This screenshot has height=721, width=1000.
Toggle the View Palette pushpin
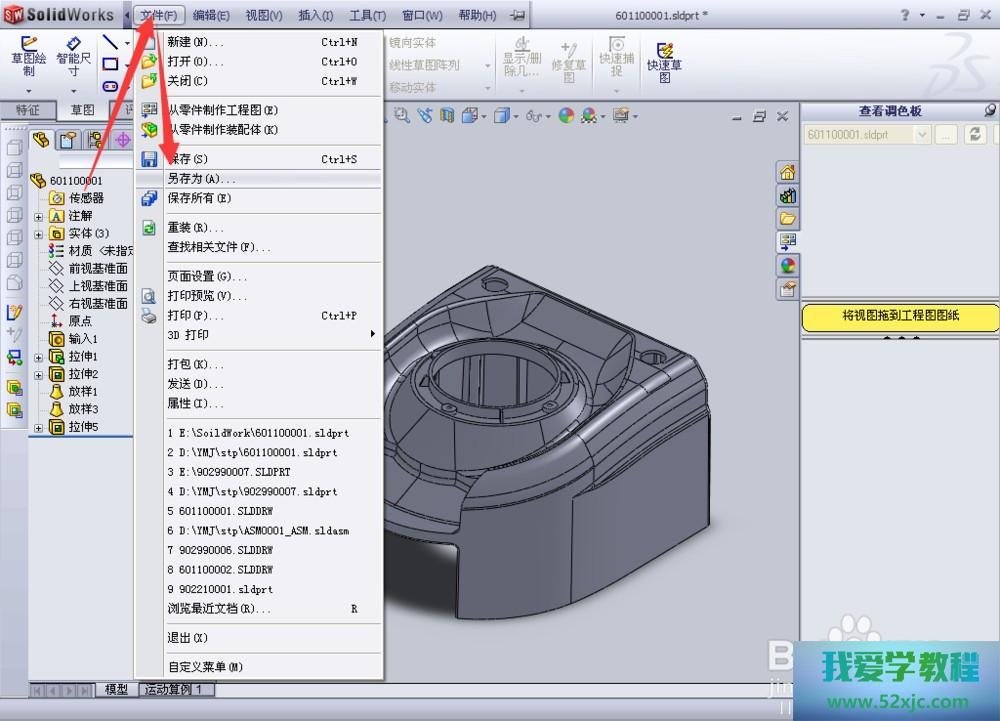click(x=990, y=111)
